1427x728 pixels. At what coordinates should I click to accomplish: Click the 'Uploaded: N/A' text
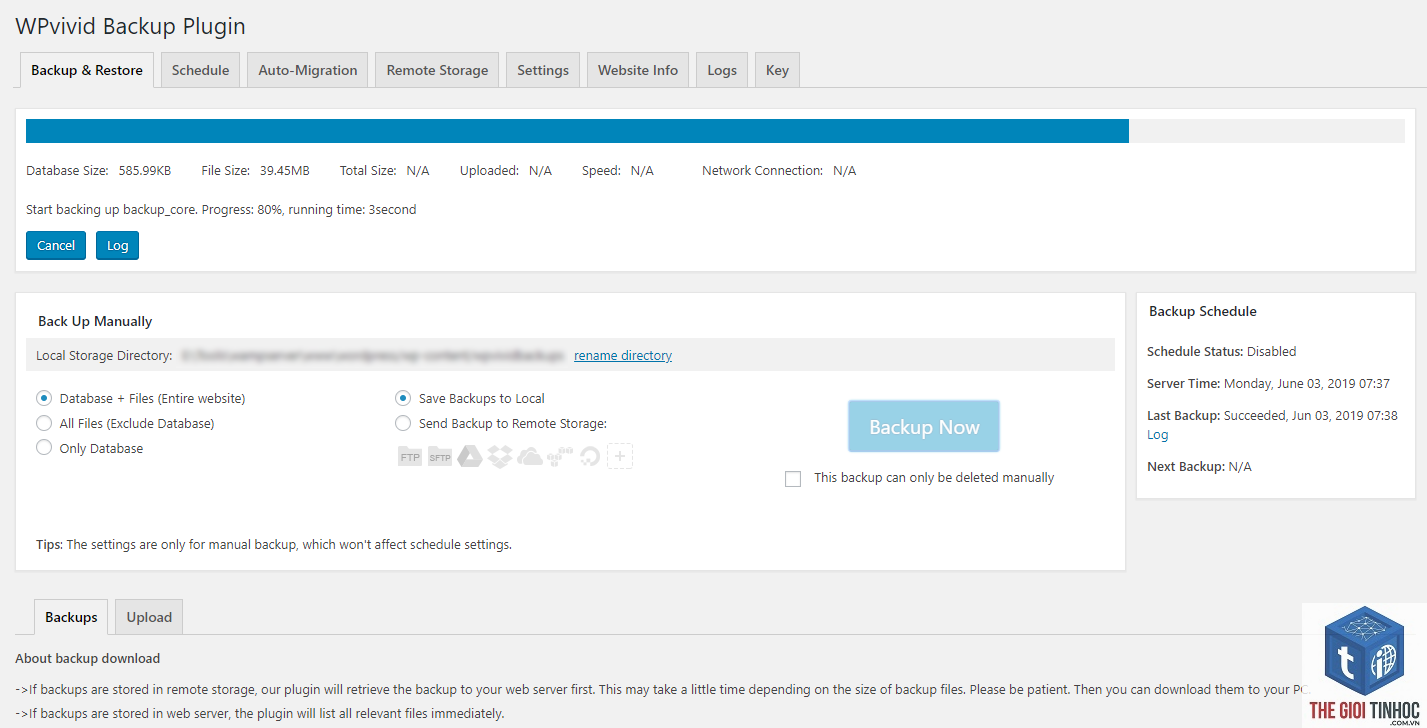pos(506,170)
